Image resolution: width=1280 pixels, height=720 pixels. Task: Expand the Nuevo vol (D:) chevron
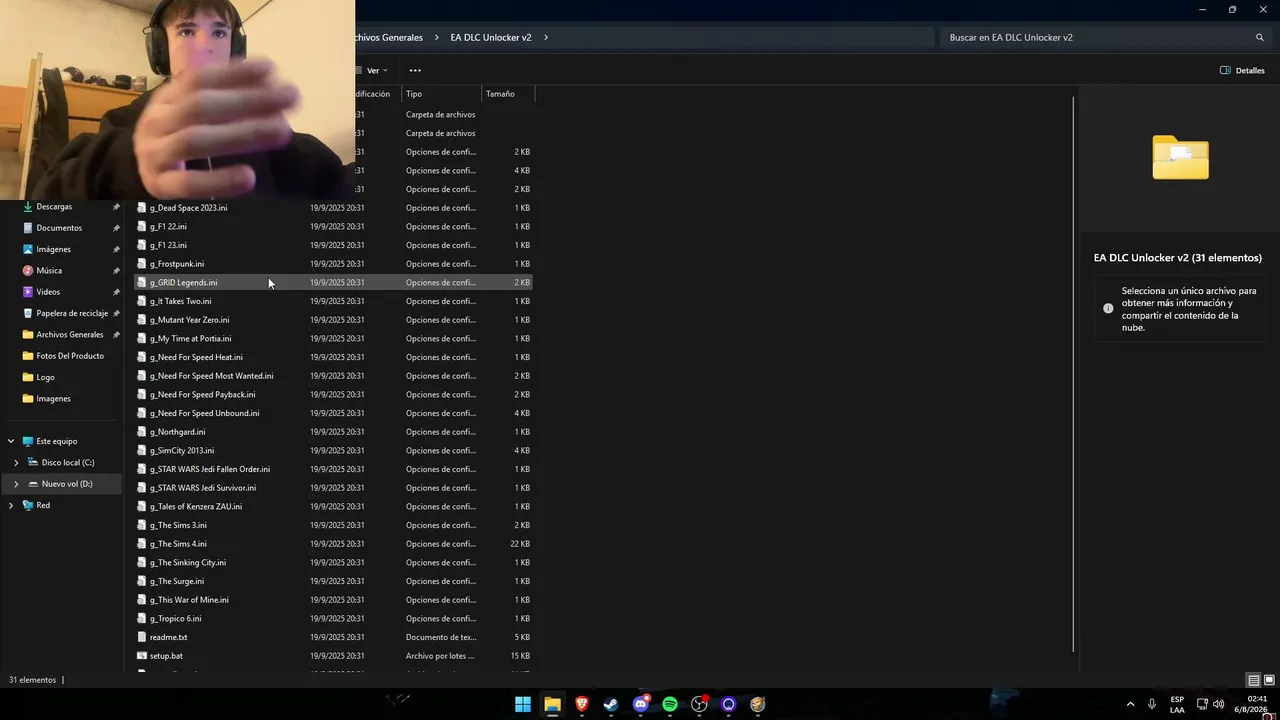[x=16, y=484]
